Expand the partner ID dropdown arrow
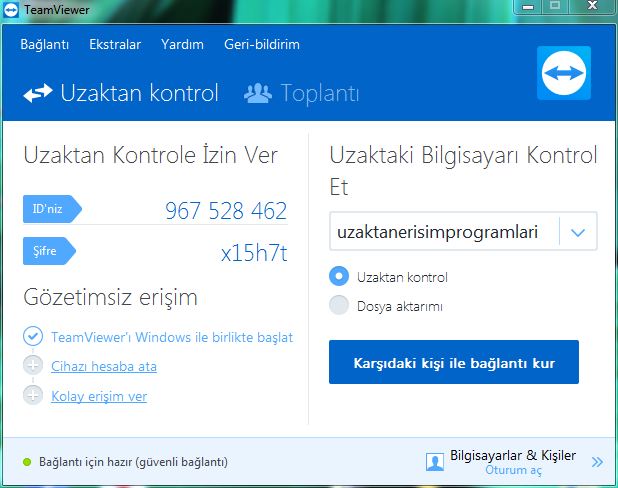This screenshot has width=618, height=488. [x=578, y=232]
